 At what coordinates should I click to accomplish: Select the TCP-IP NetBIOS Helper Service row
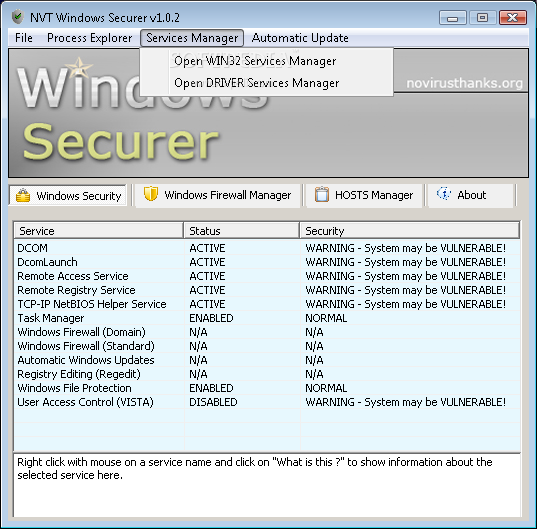[267, 304]
